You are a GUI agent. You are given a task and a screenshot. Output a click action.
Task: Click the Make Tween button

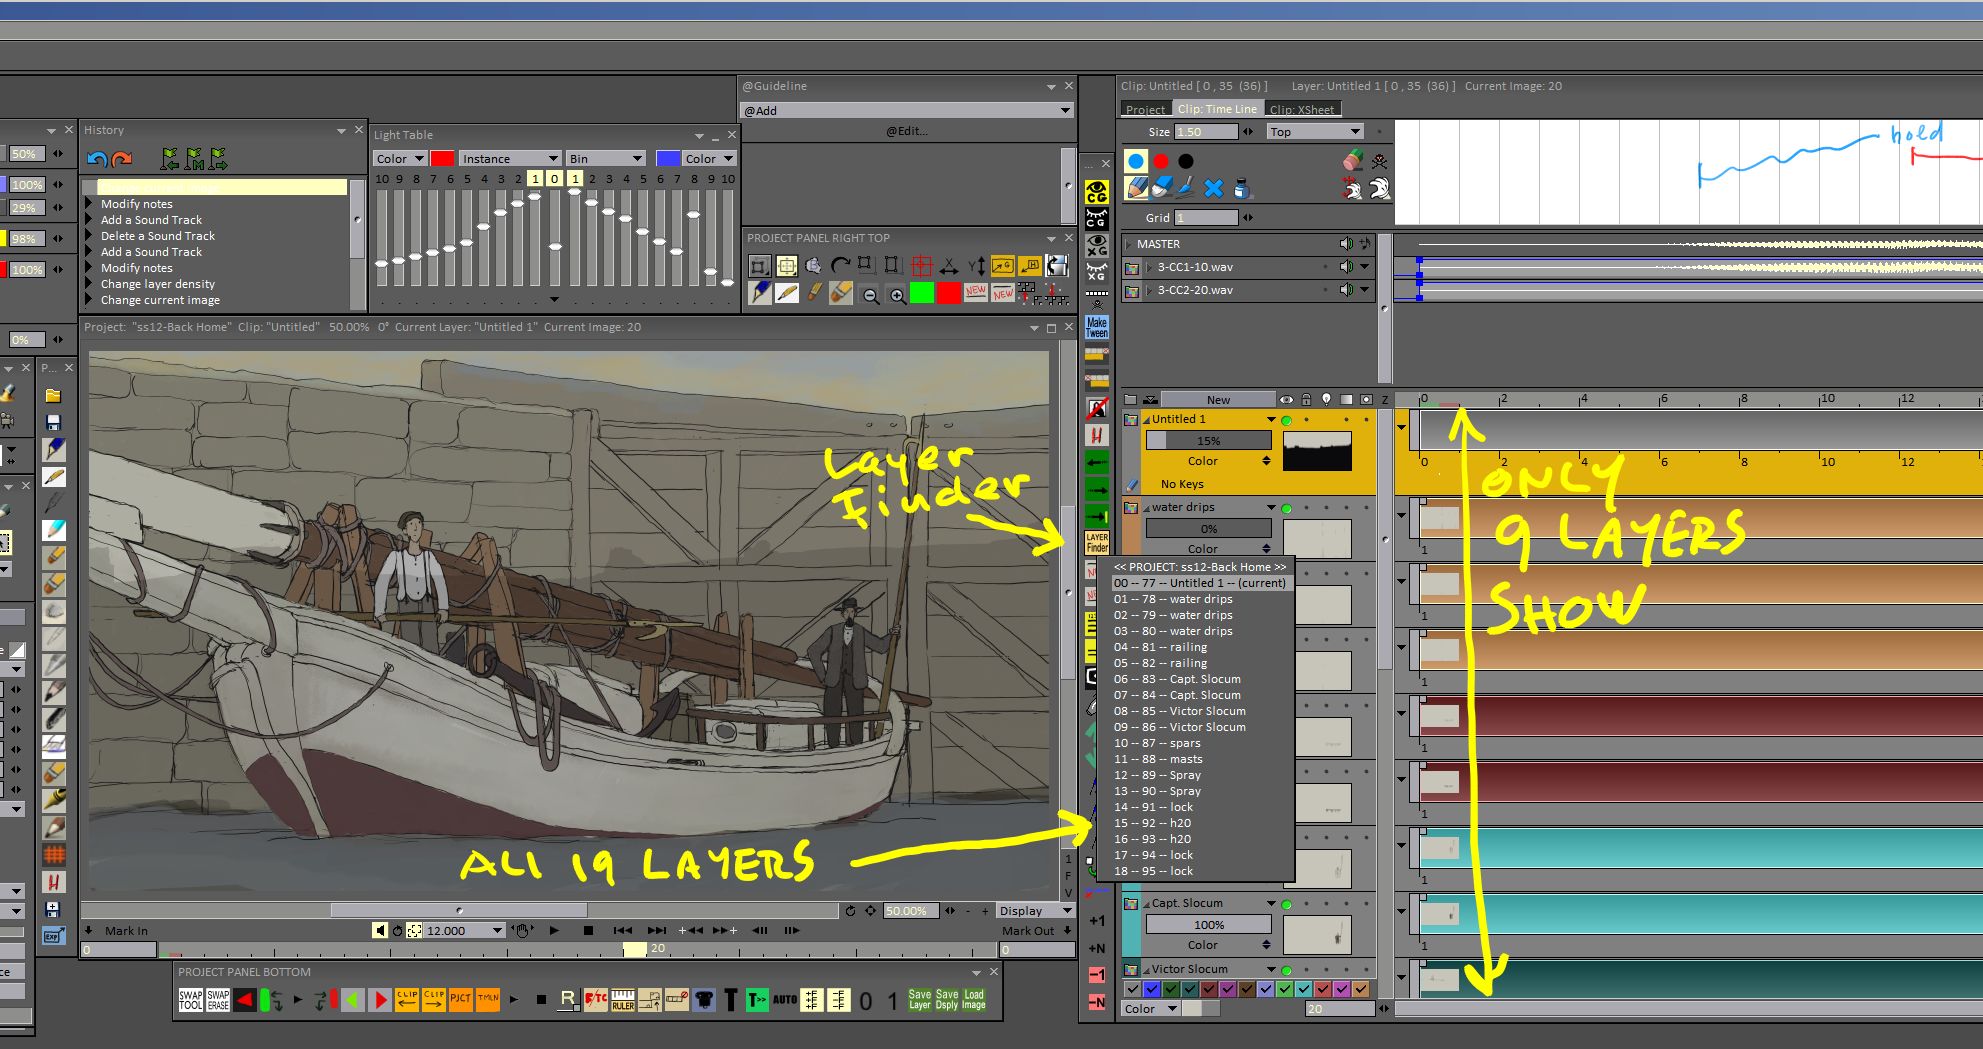coord(1097,328)
